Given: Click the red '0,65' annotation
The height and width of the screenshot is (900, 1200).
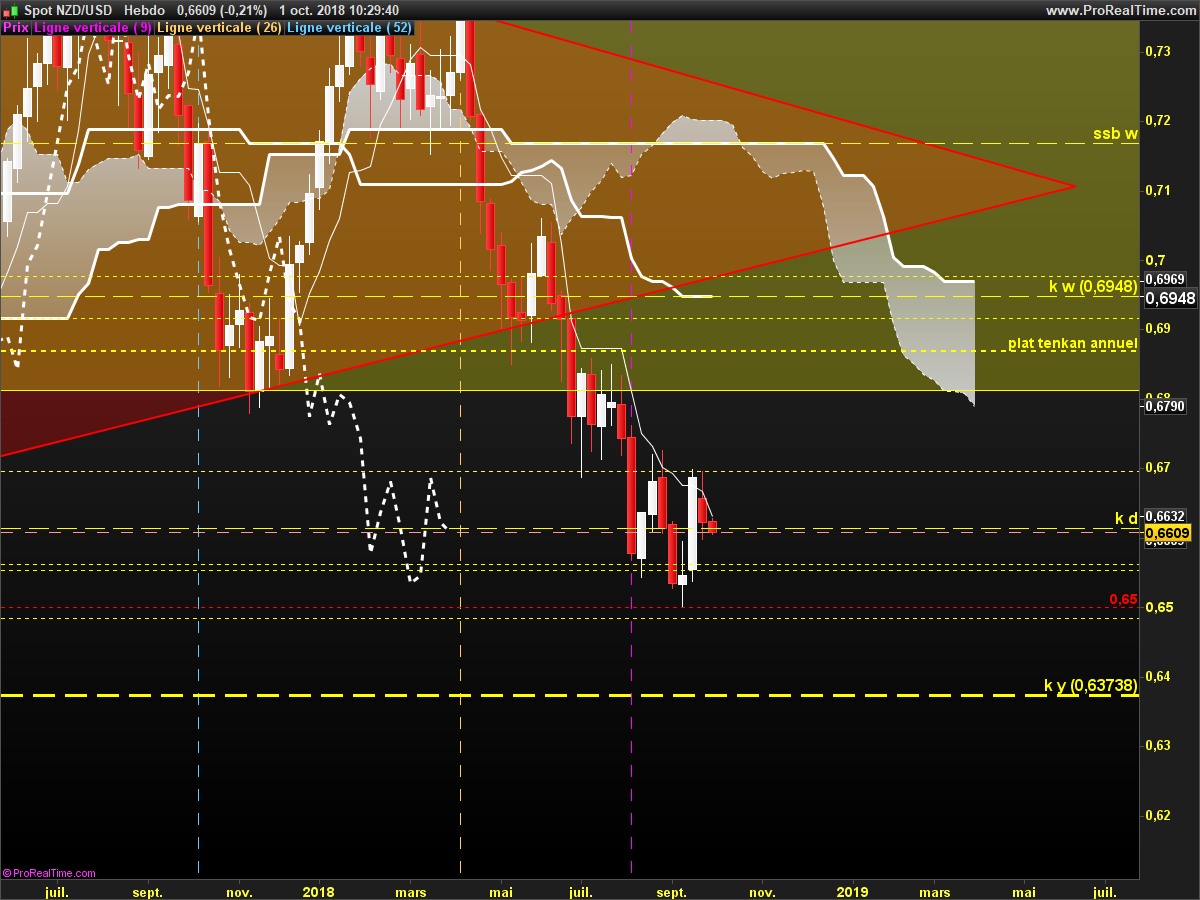Looking at the screenshot, I should pyautogui.click(x=1124, y=599).
